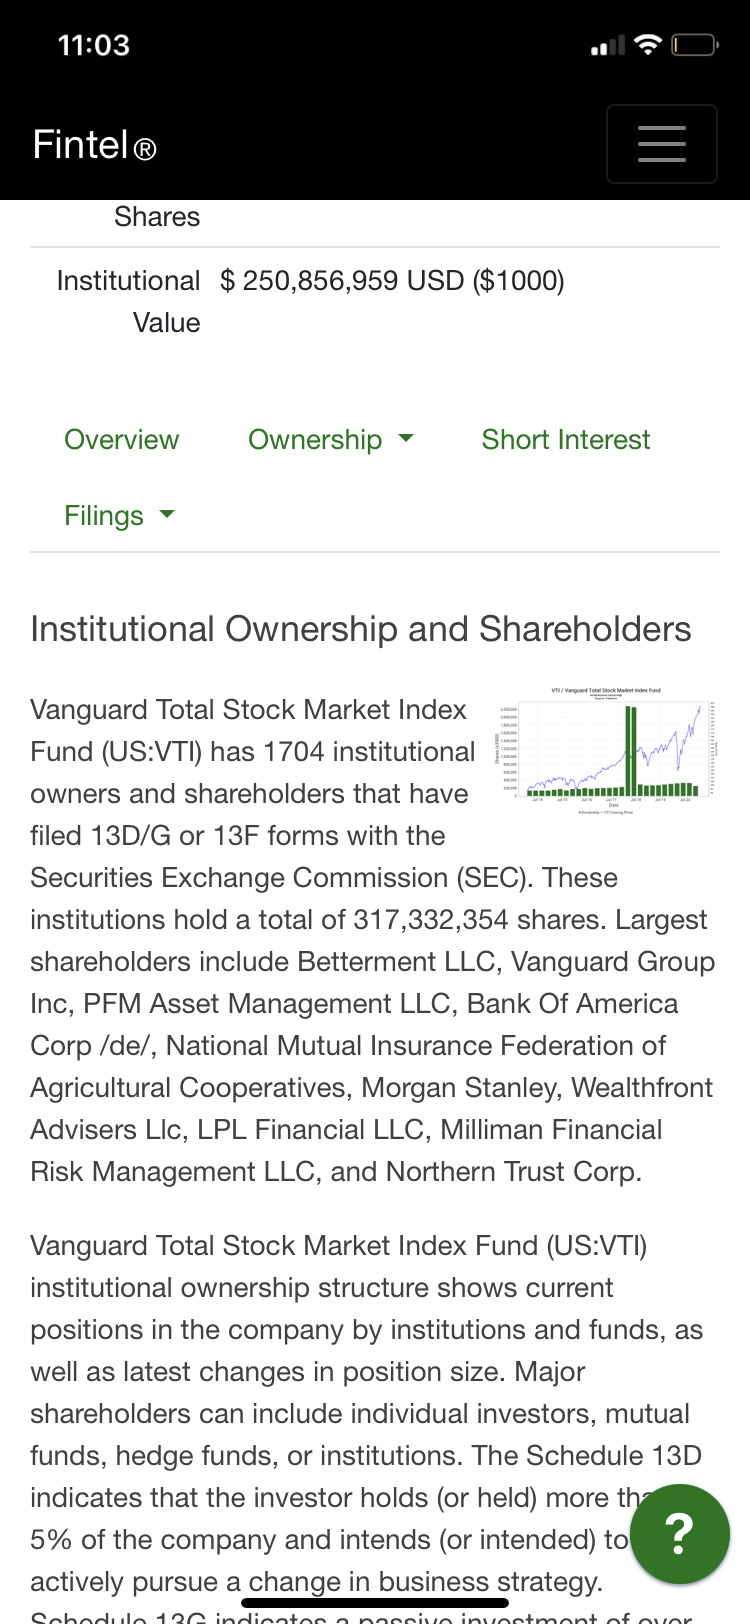This screenshot has height=1624, width=750.
Task: Tap the home indicator bar
Action: 375,1603
